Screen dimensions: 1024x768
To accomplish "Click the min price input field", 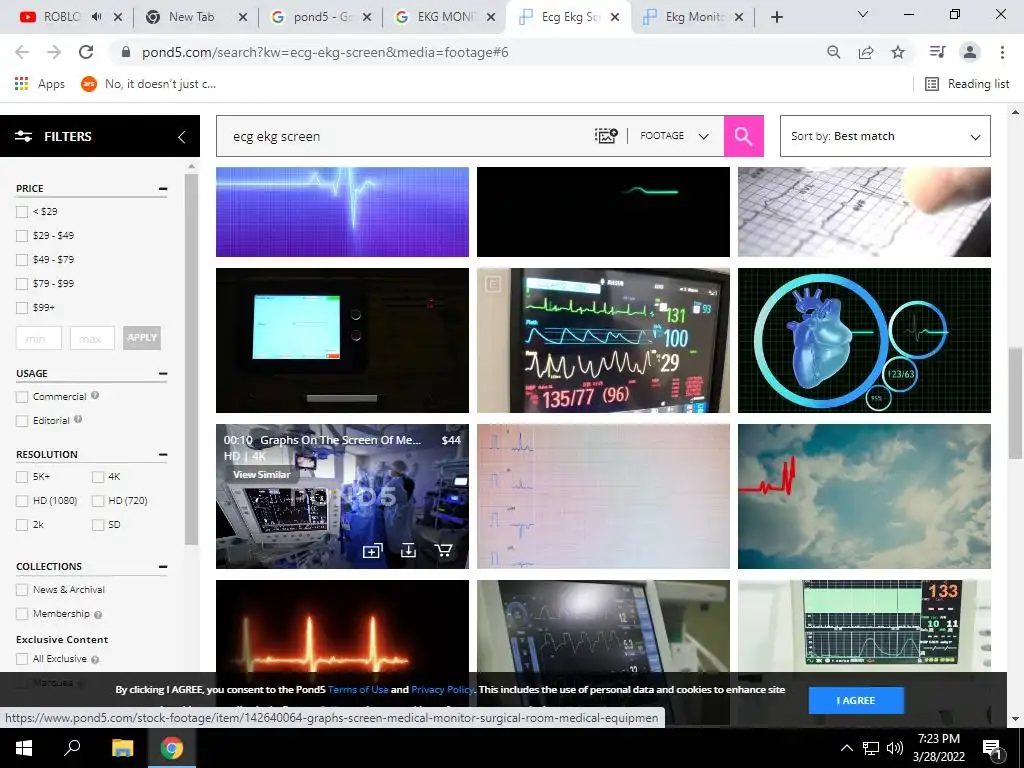I will pos(39,338).
